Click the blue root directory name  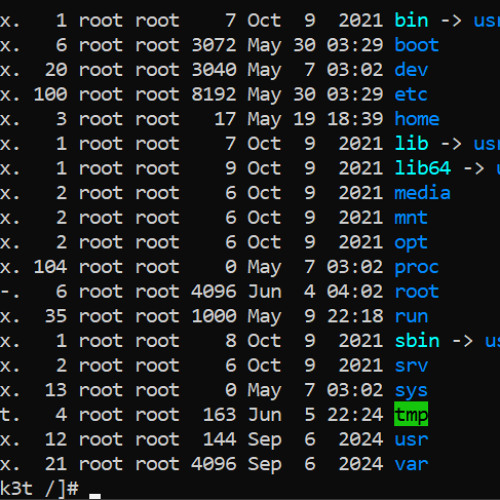[x=417, y=291]
